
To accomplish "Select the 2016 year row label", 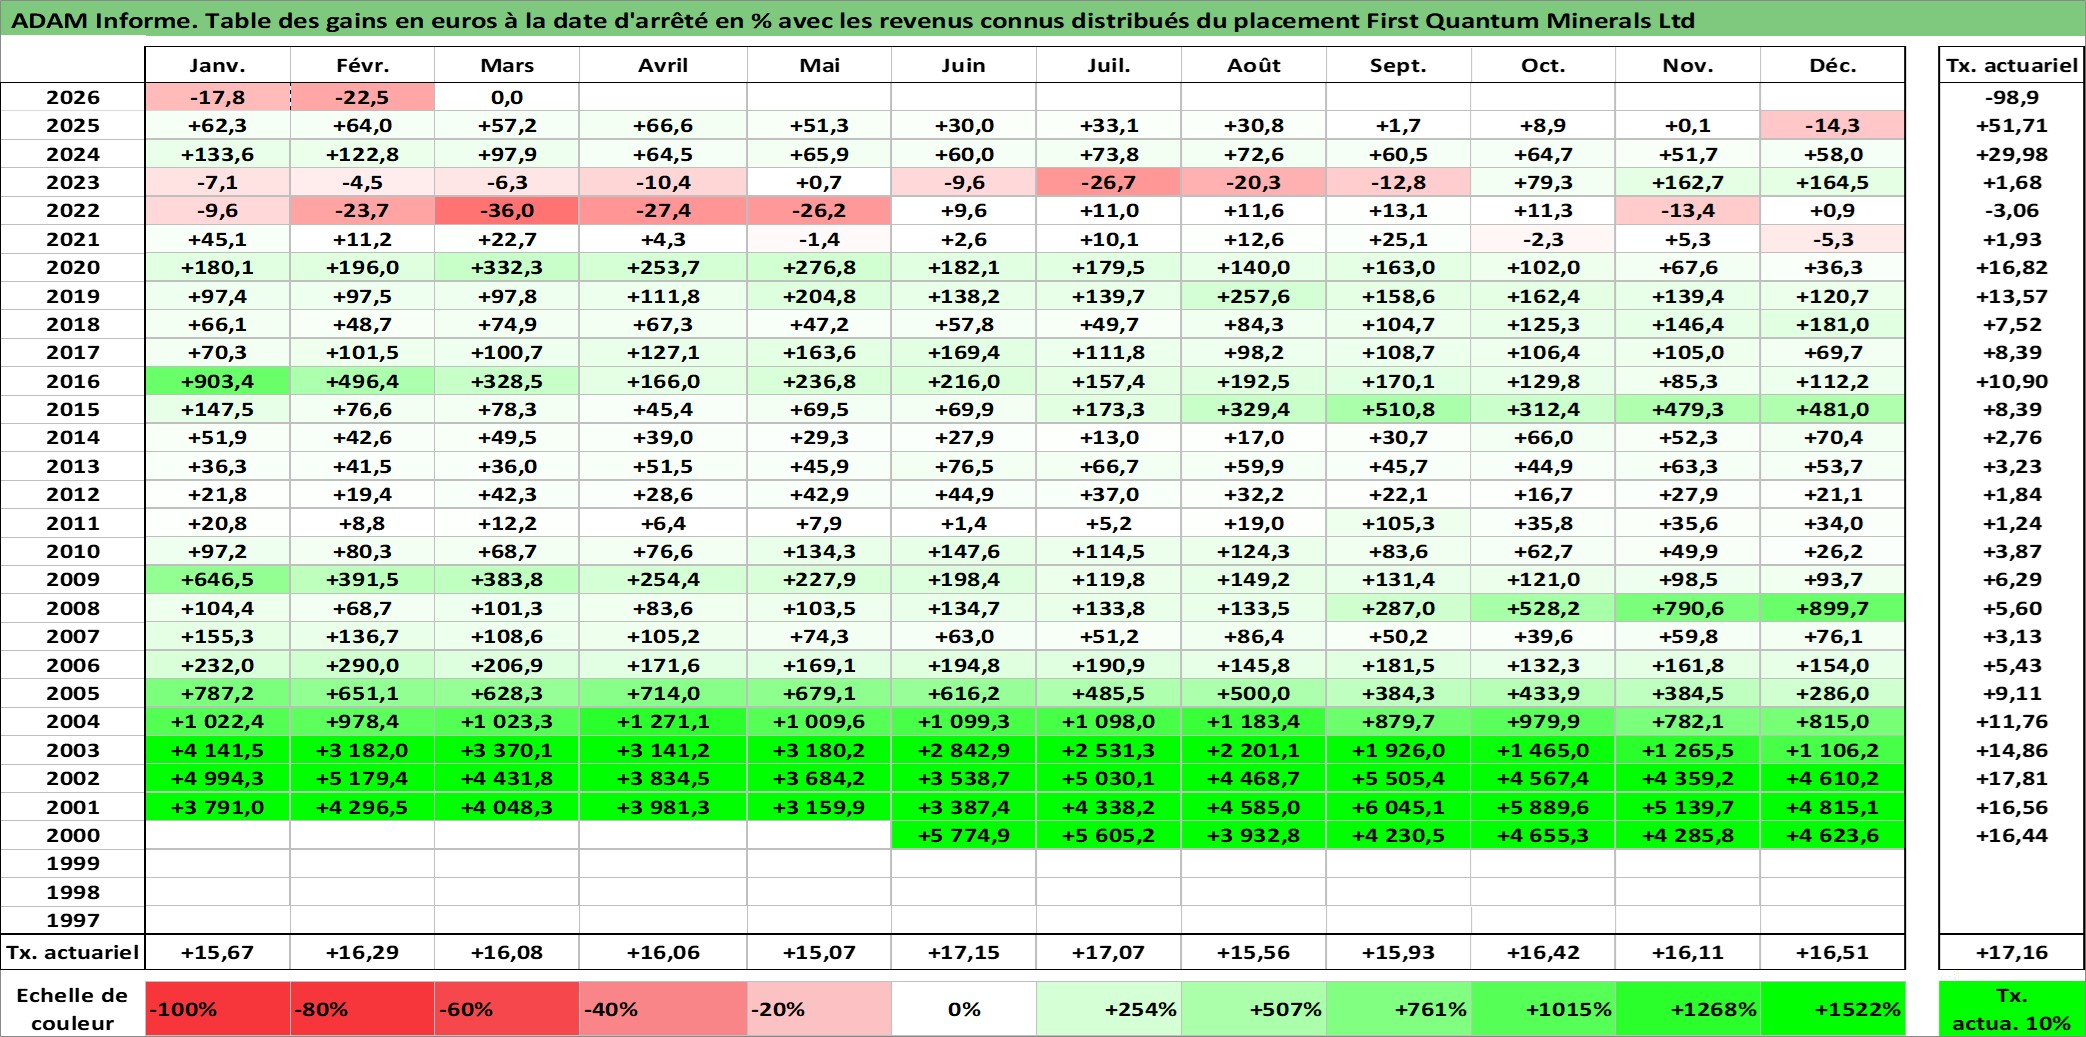I will [x=73, y=381].
